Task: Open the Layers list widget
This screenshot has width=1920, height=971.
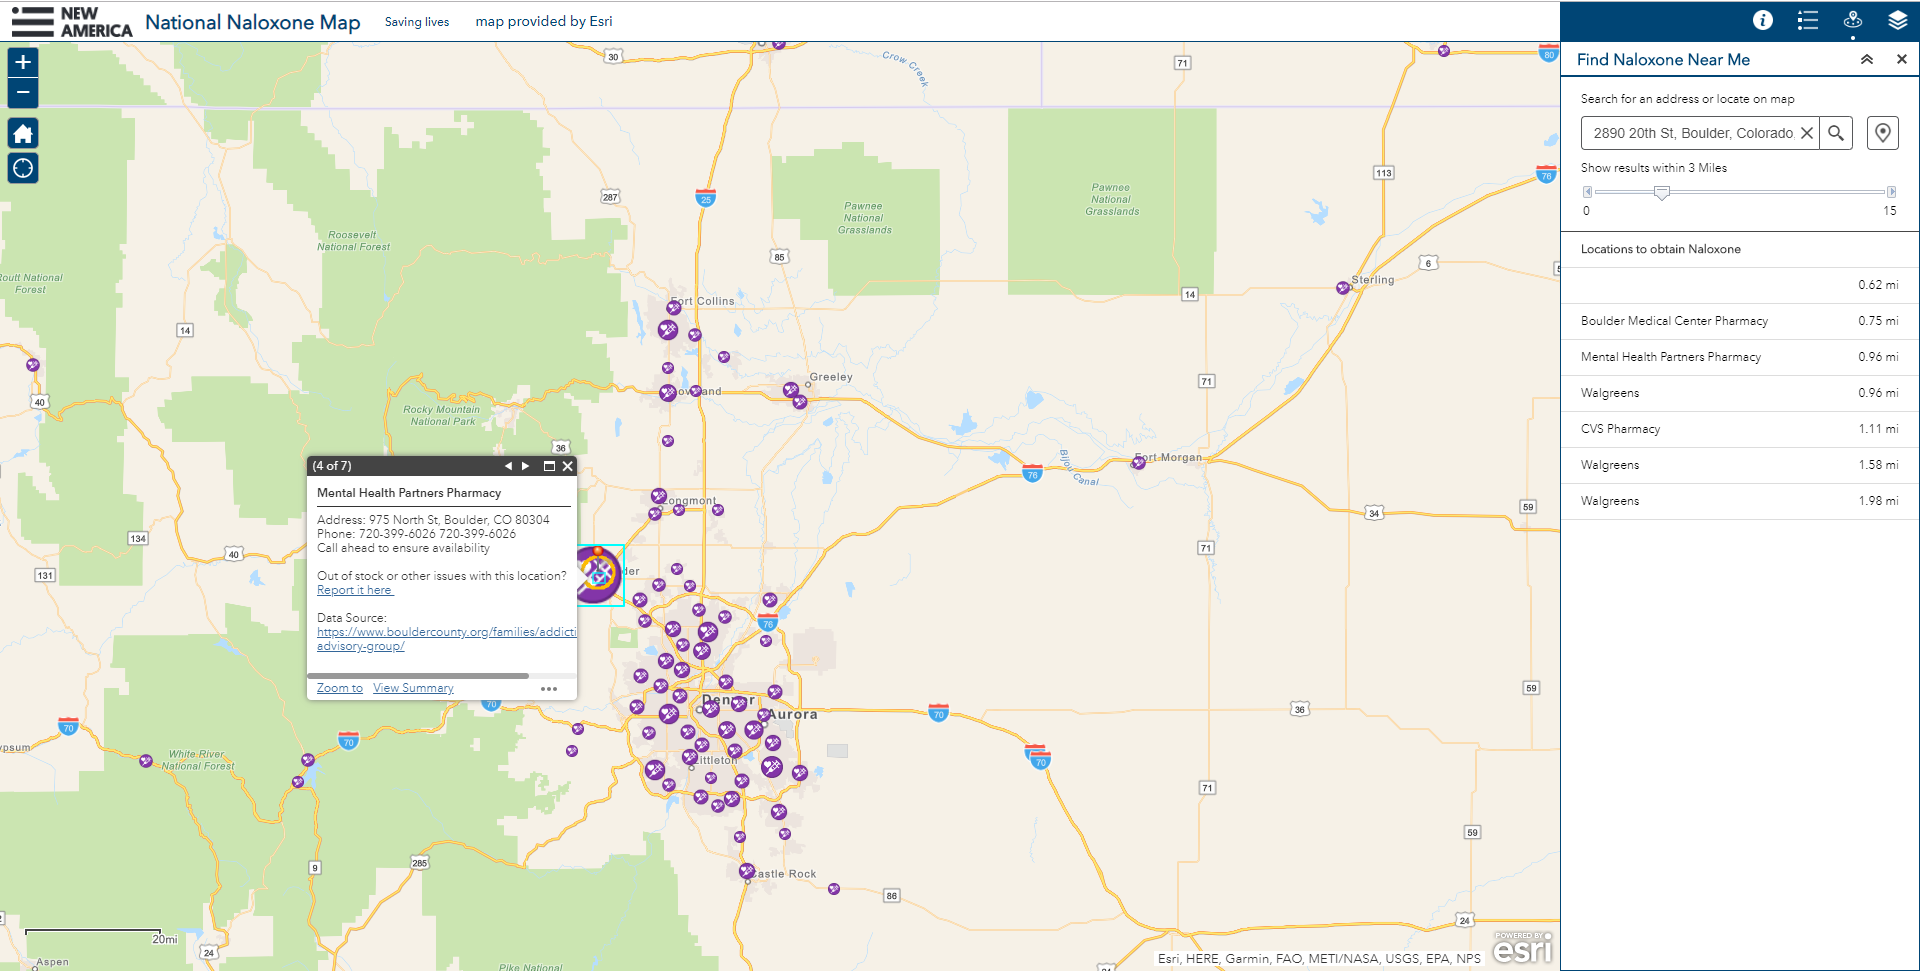Action: pyautogui.click(x=1897, y=20)
